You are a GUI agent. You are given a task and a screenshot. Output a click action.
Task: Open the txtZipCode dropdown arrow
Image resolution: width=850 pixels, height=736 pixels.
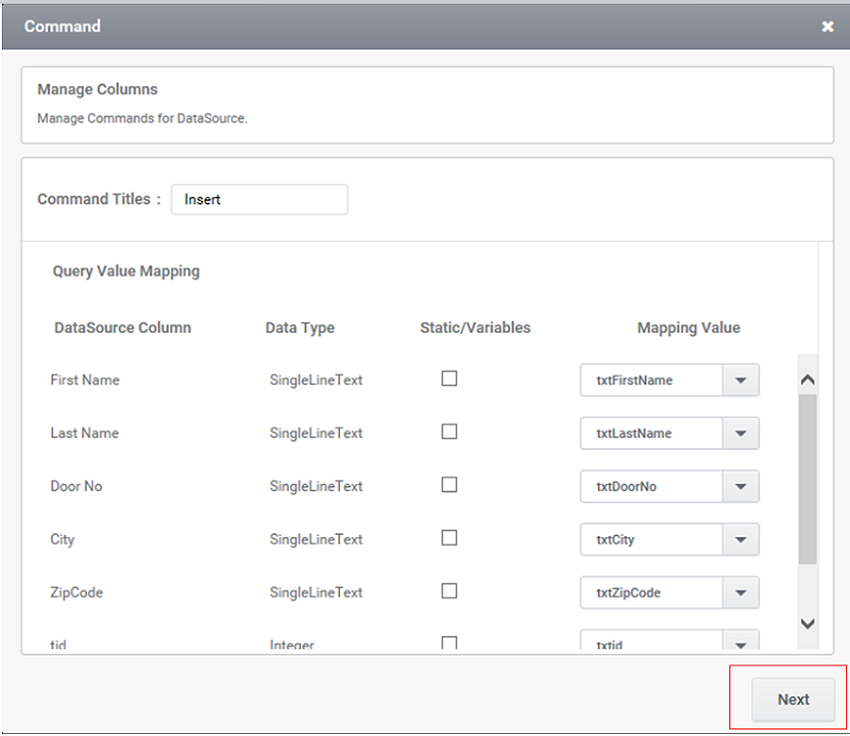coord(740,592)
